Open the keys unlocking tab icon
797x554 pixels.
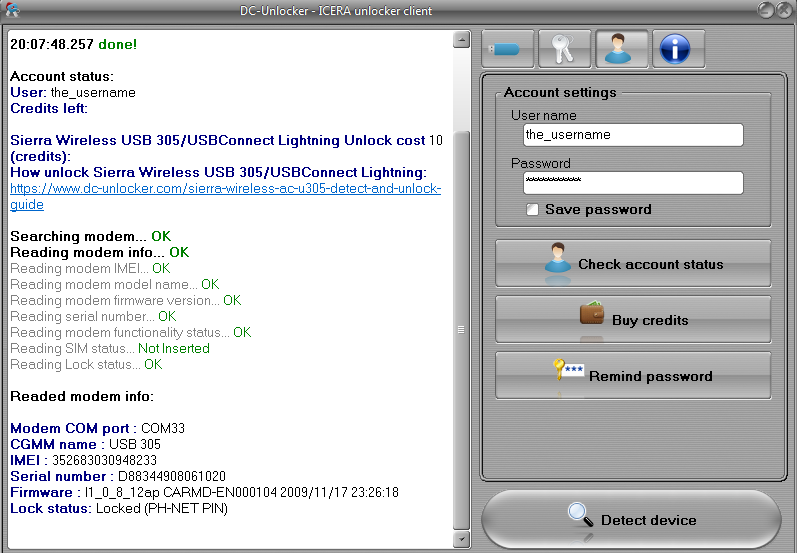click(x=564, y=49)
